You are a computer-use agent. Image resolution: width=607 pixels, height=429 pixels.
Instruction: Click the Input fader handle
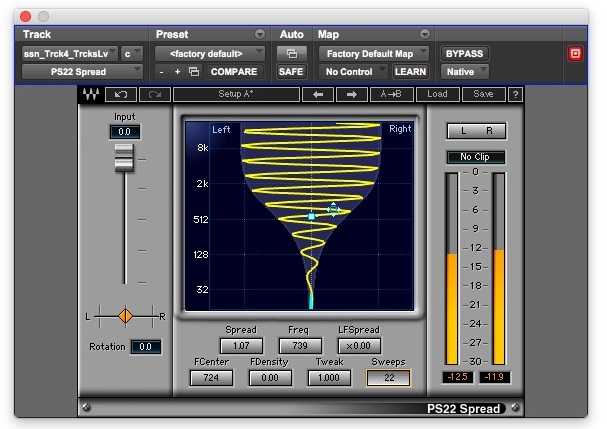pyautogui.click(x=124, y=157)
